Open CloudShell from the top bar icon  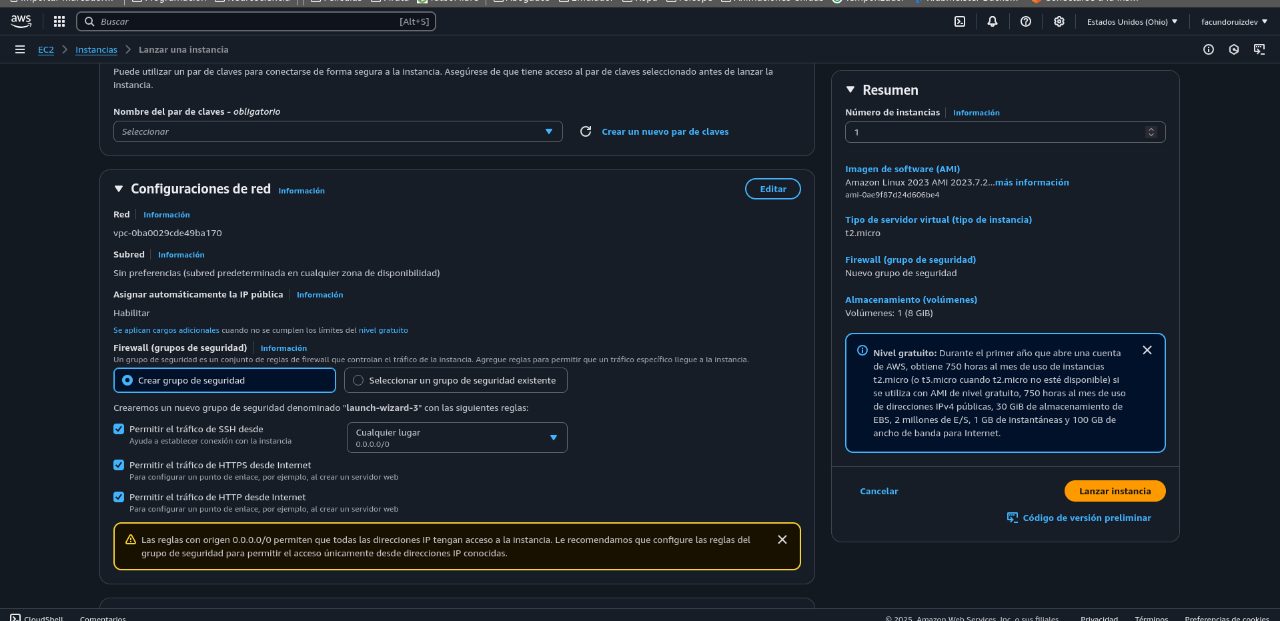coord(960,21)
